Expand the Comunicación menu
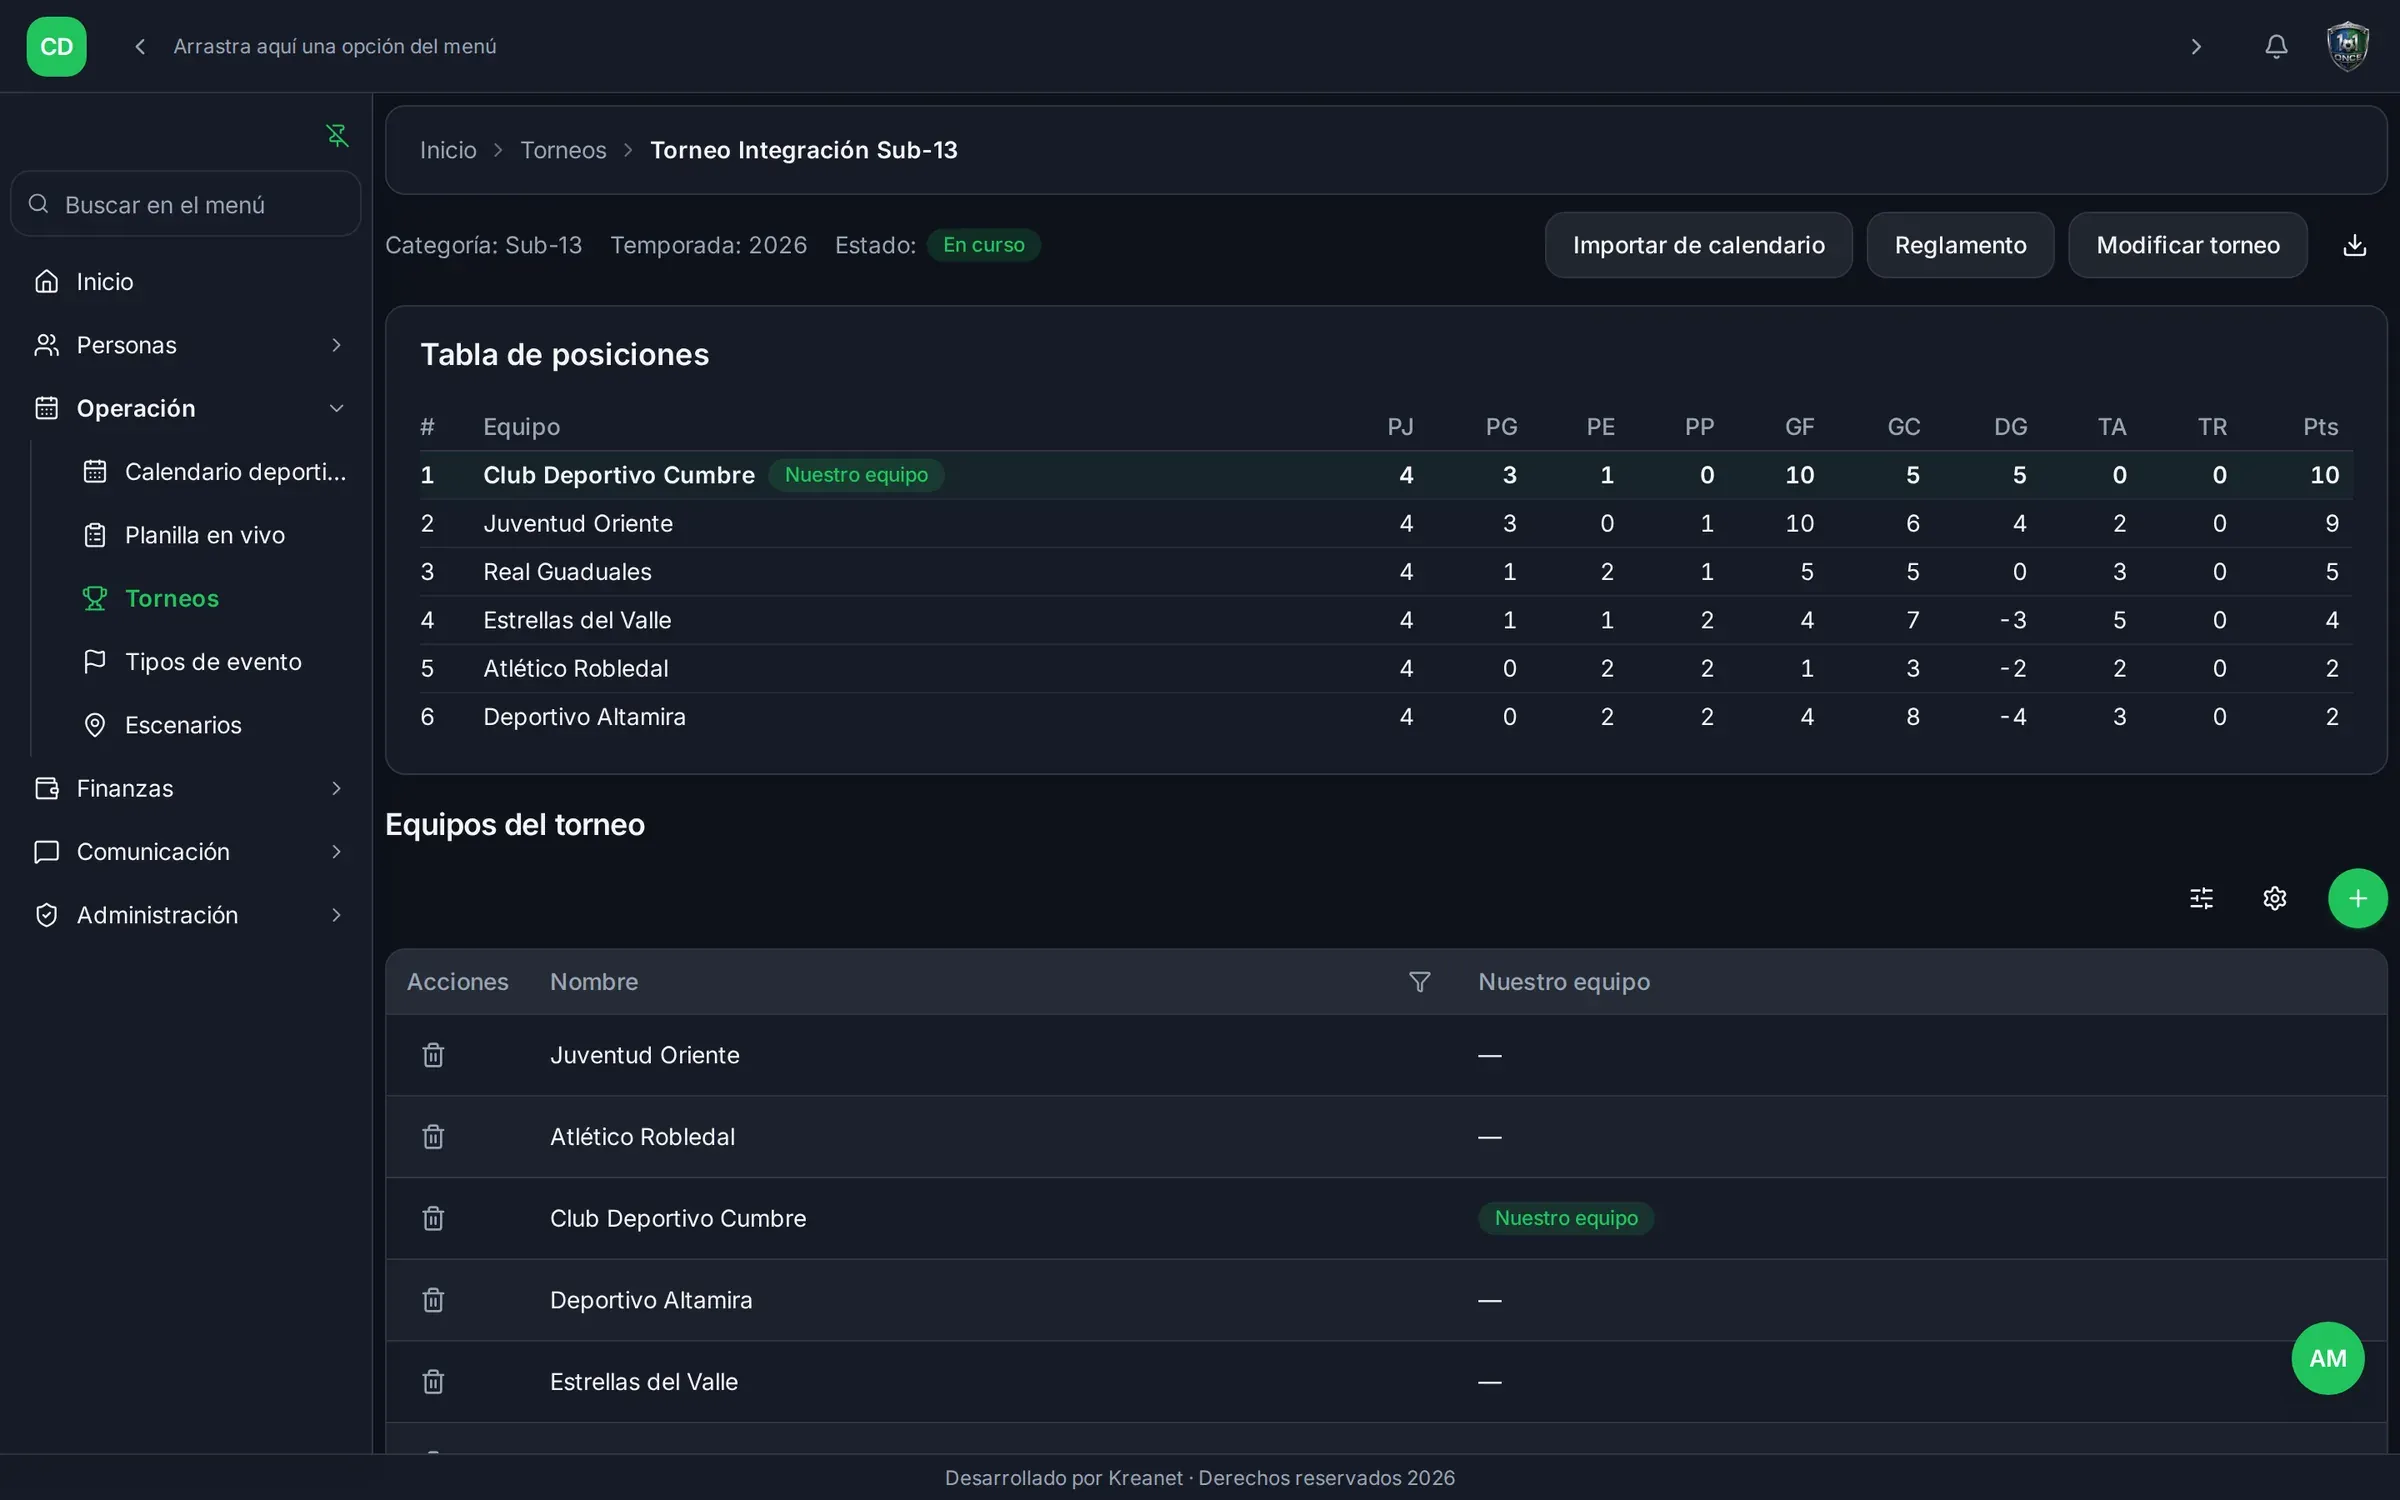This screenshot has height=1500, width=2400. click(186, 851)
